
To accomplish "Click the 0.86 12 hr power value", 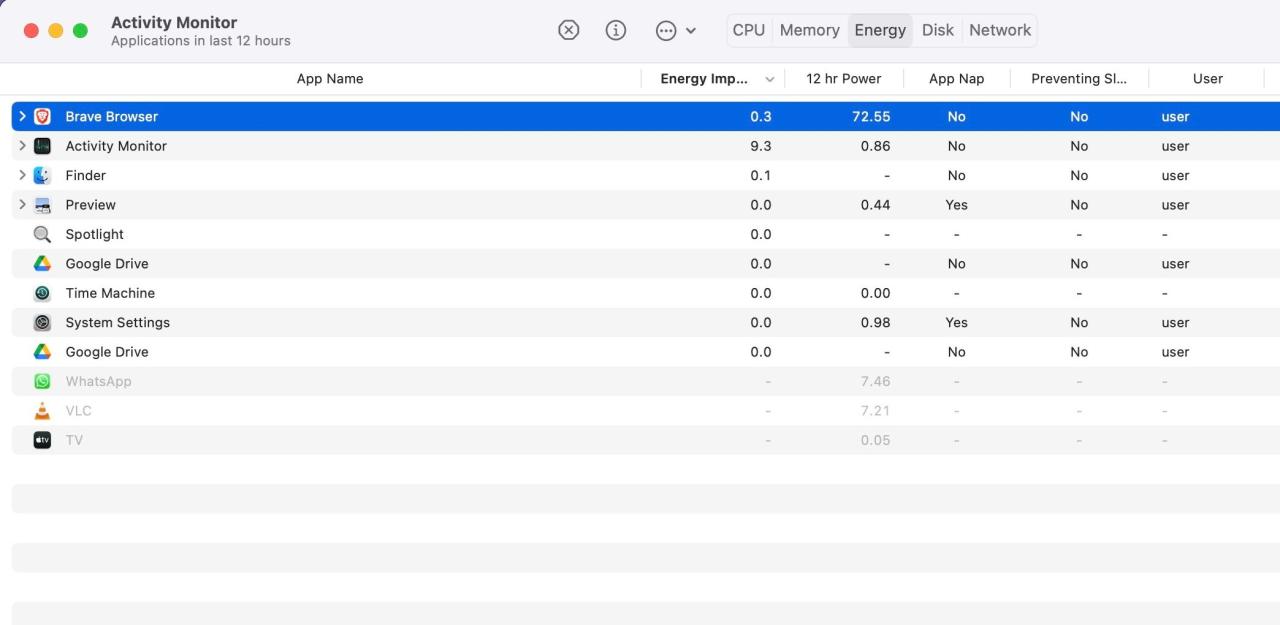I will pyautogui.click(x=875, y=146).
